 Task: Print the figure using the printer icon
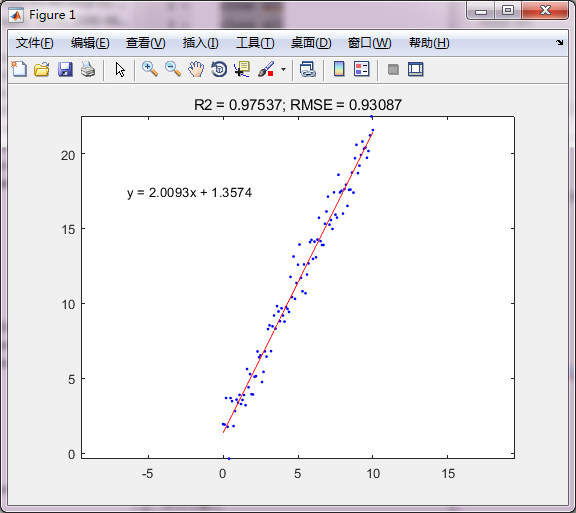88,69
